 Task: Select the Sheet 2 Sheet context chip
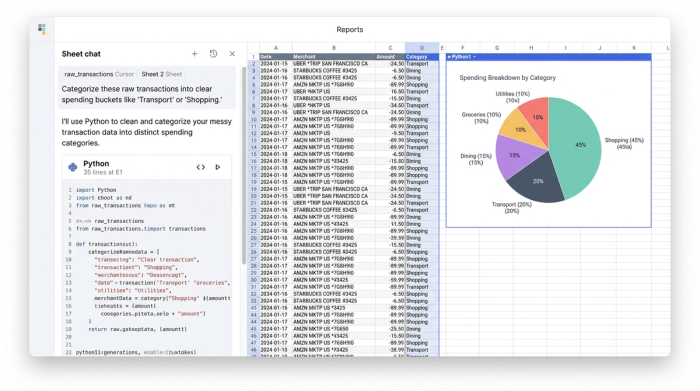tap(162, 74)
